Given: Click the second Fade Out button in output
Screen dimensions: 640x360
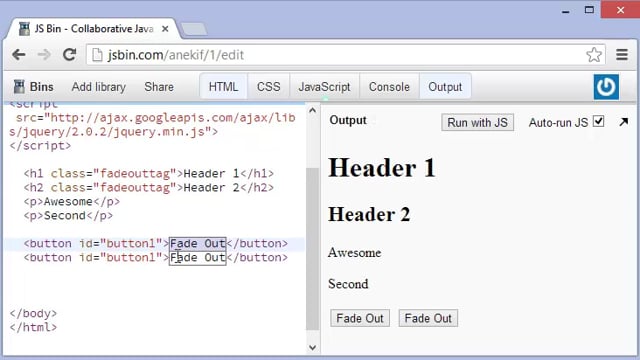Looking at the screenshot, I should pos(428,318).
